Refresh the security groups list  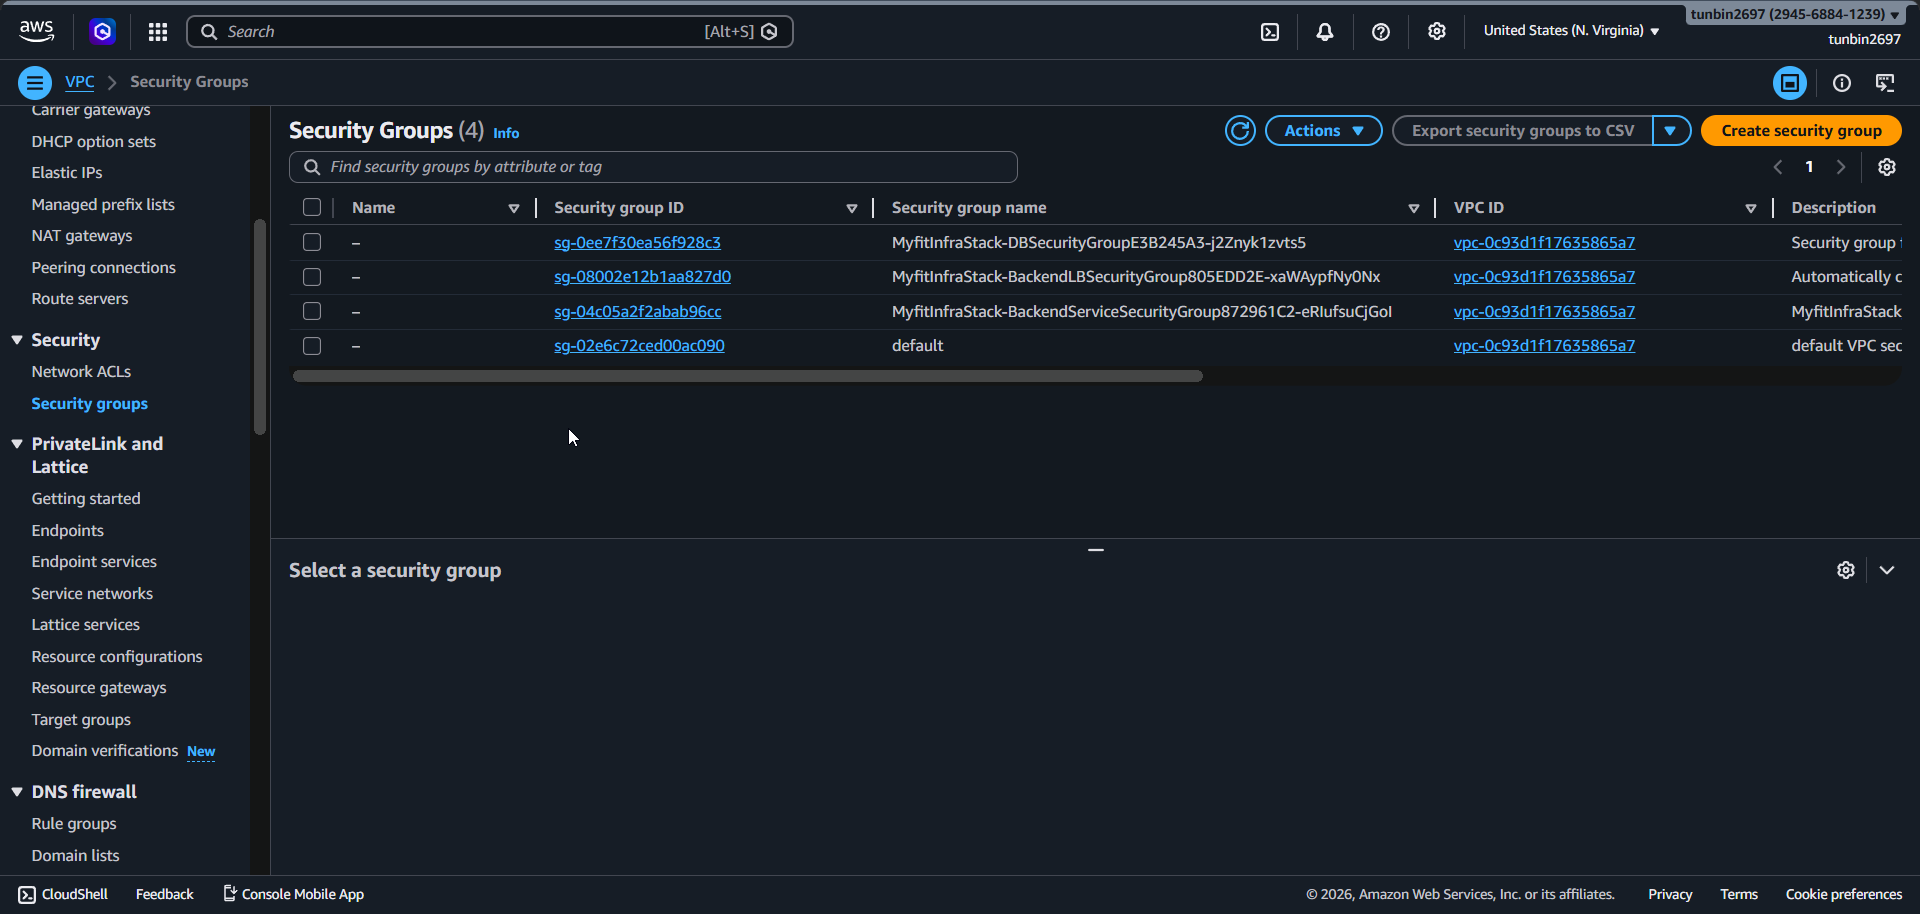(1240, 131)
